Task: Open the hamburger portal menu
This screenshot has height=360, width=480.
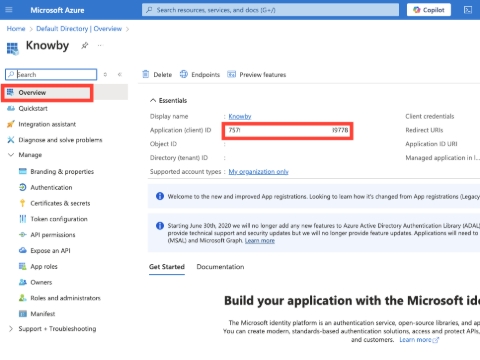Action: (x=9, y=10)
